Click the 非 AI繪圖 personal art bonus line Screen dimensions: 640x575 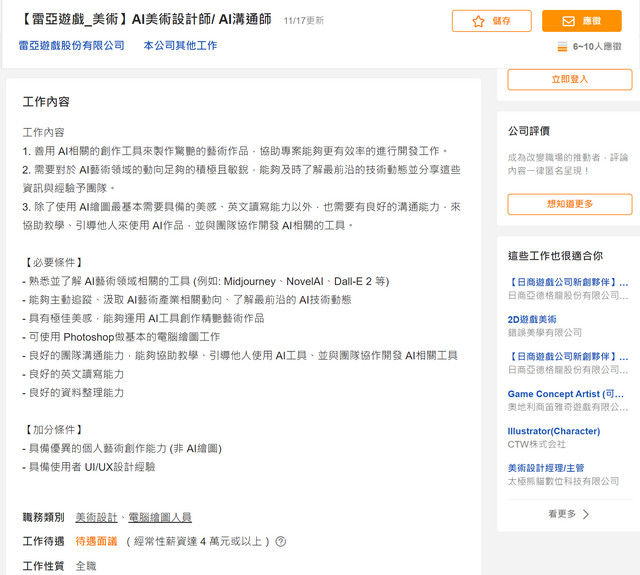(122, 448)
